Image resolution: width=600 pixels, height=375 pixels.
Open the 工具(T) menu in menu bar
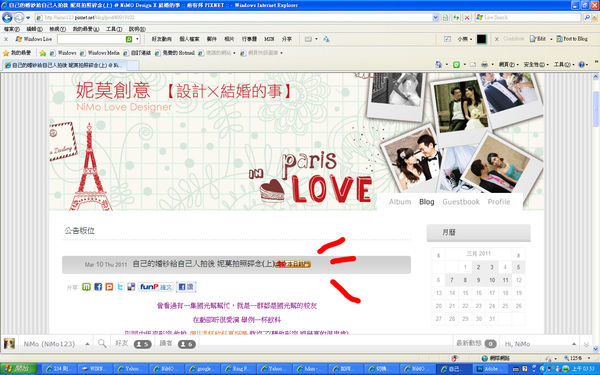pyautogui.click(x=114, y=29)
